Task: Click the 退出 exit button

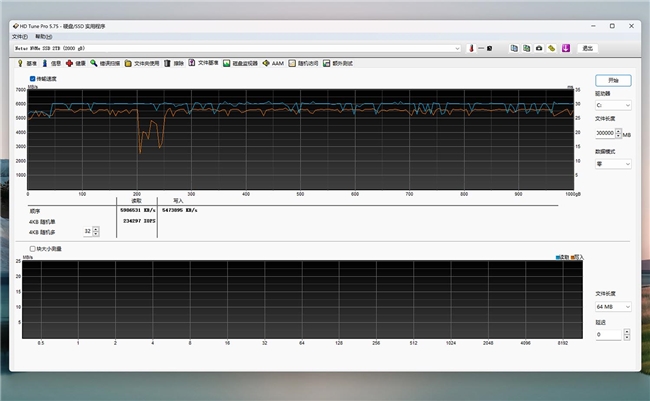Action: tap(587, 49)
